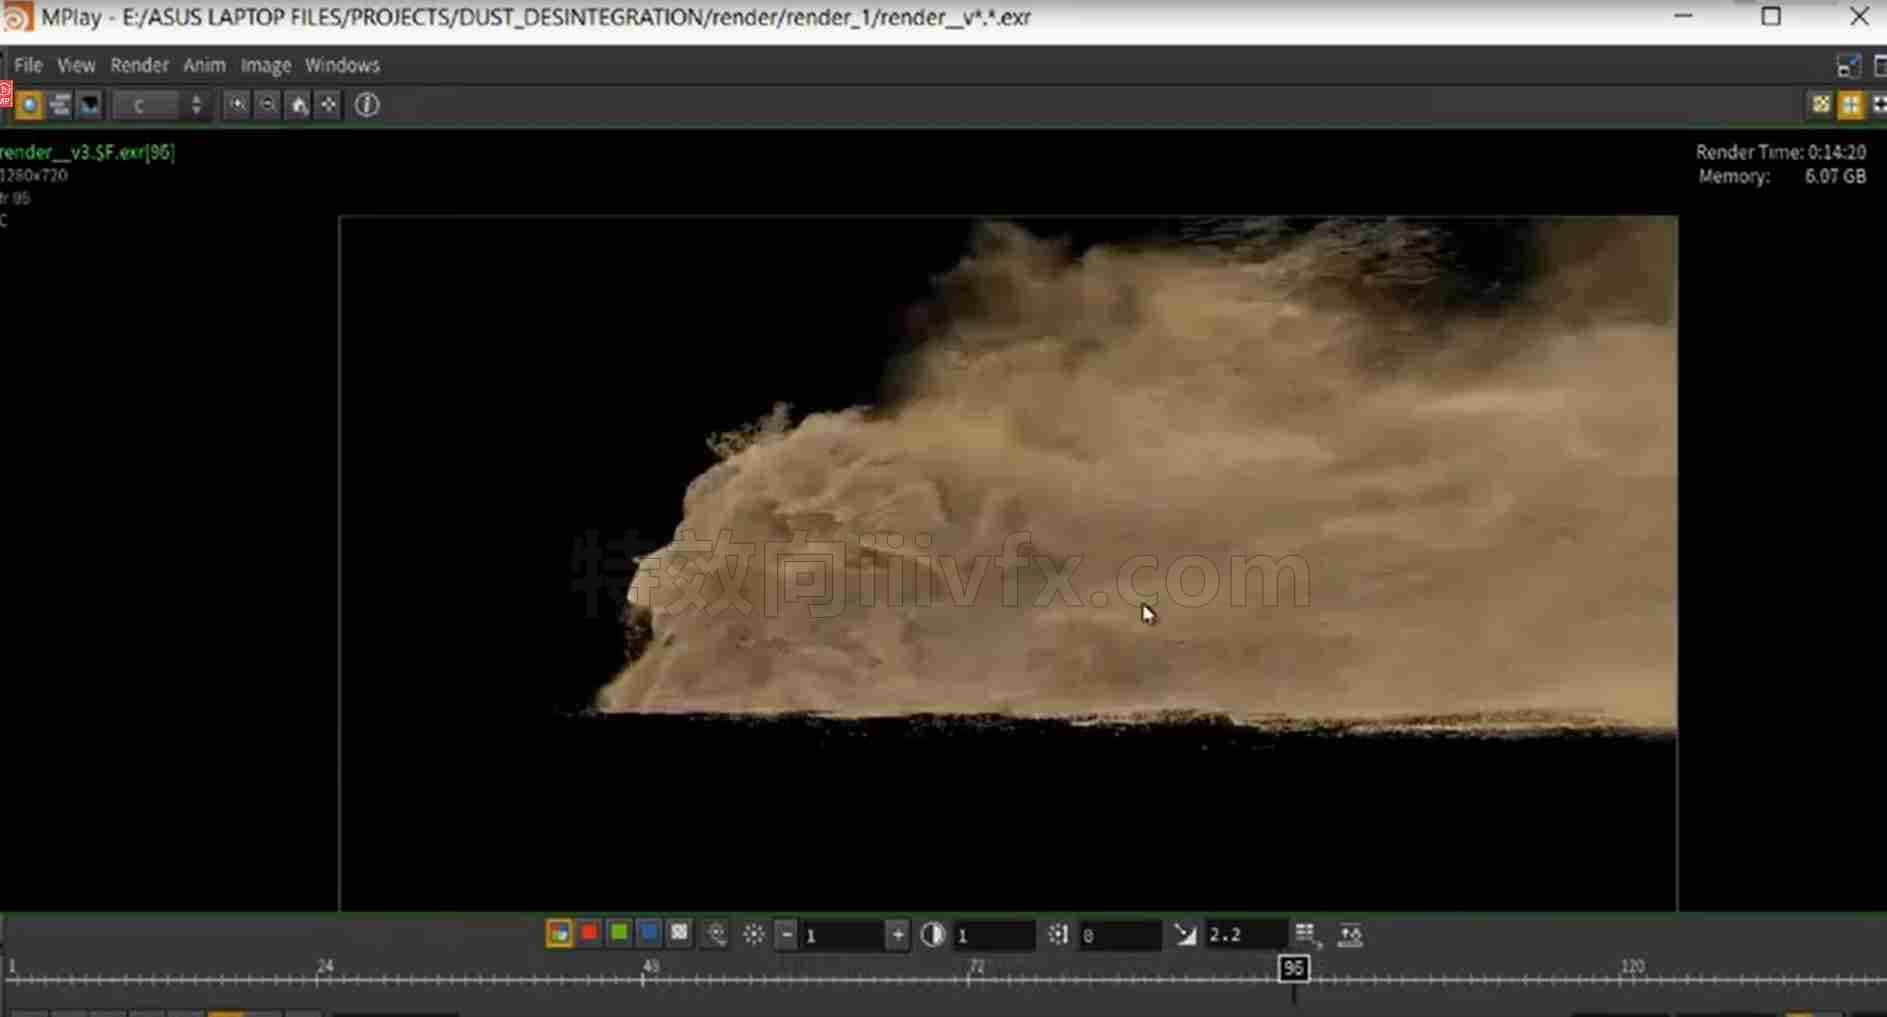Open the Image menu
The height and width of the screenshot is (1017, 1887).
[265, 65]
